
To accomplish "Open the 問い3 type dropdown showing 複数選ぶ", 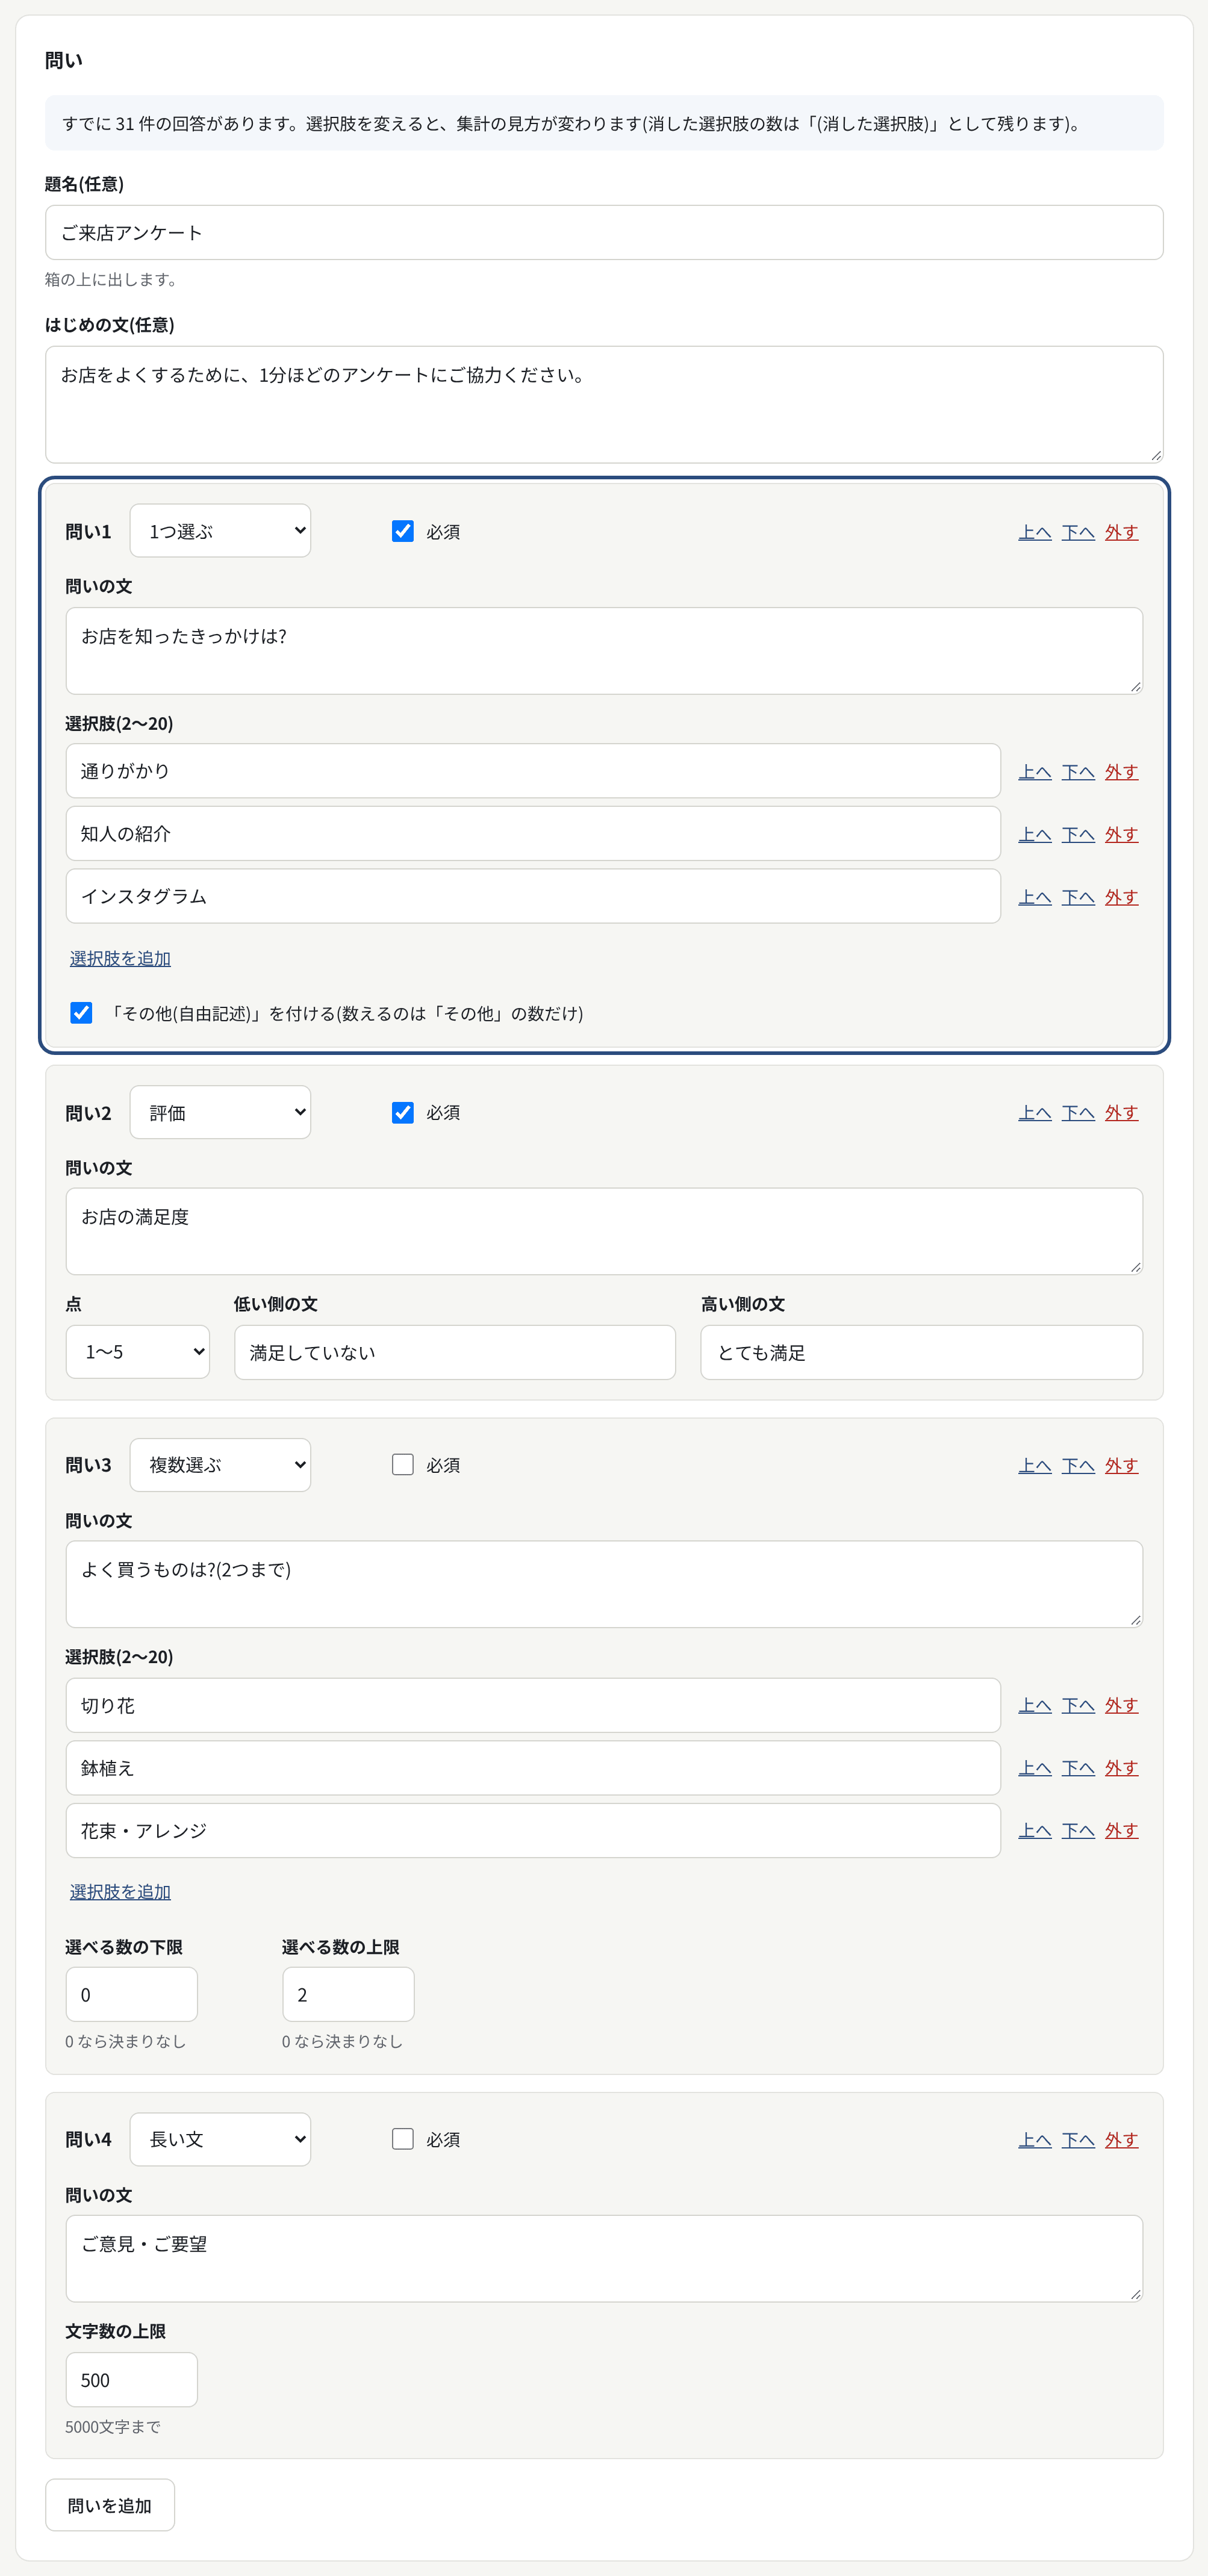I will 220,1464.
